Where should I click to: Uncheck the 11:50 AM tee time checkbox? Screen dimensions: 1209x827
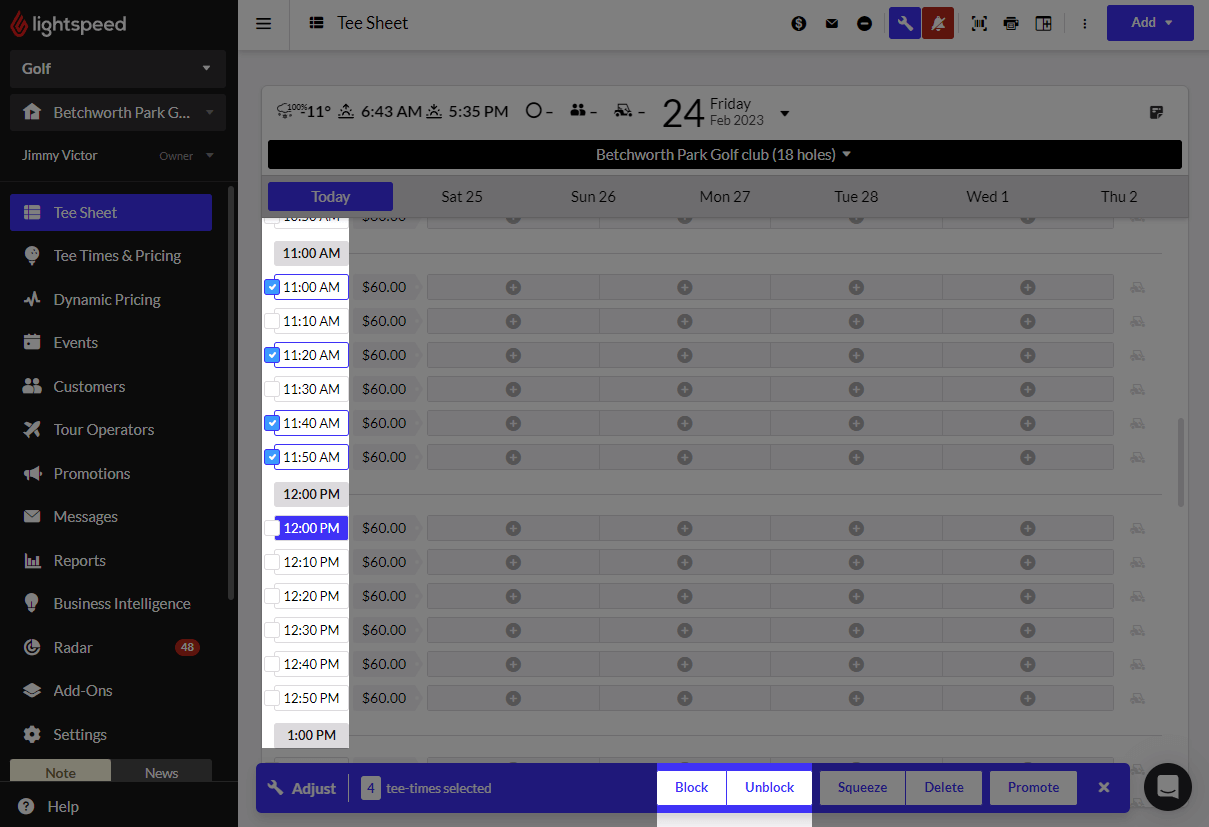click(271, 457)
